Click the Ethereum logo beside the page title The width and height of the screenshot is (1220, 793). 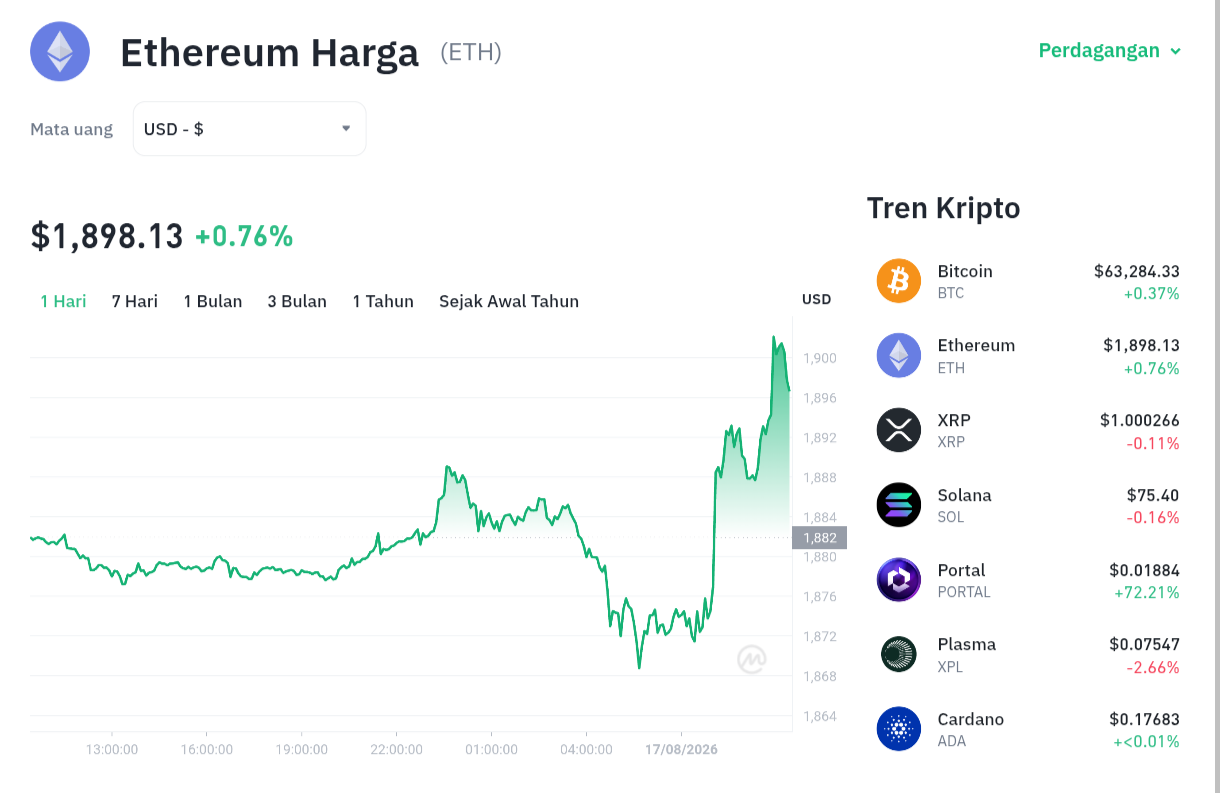[x=60, y=51]
